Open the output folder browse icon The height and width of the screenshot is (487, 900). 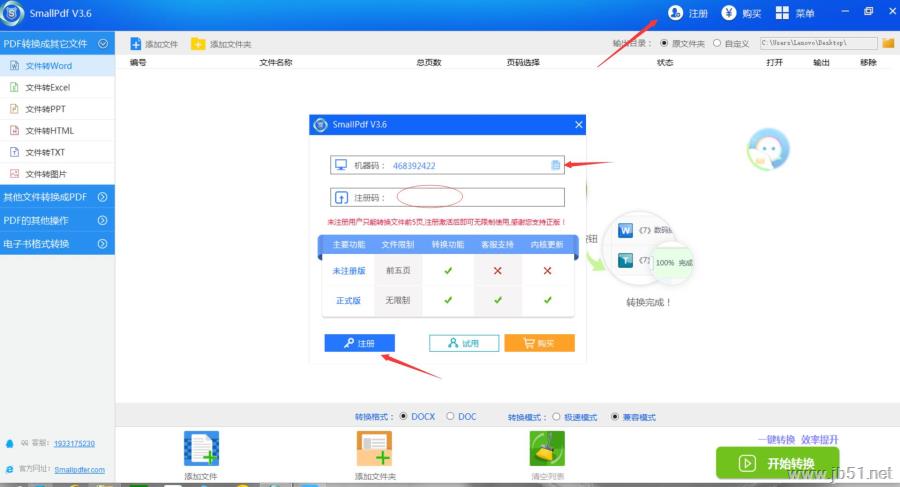click(x=888, y=43)
